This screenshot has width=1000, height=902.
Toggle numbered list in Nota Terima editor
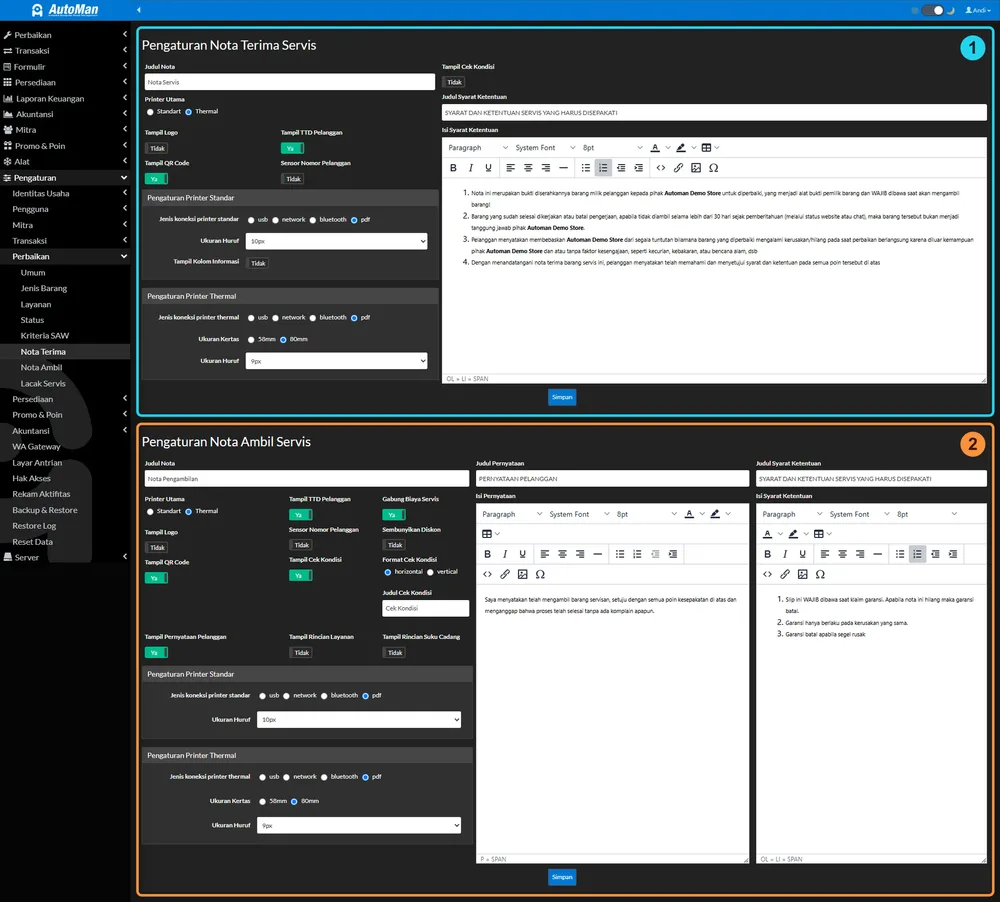click(x=603, y=168)
